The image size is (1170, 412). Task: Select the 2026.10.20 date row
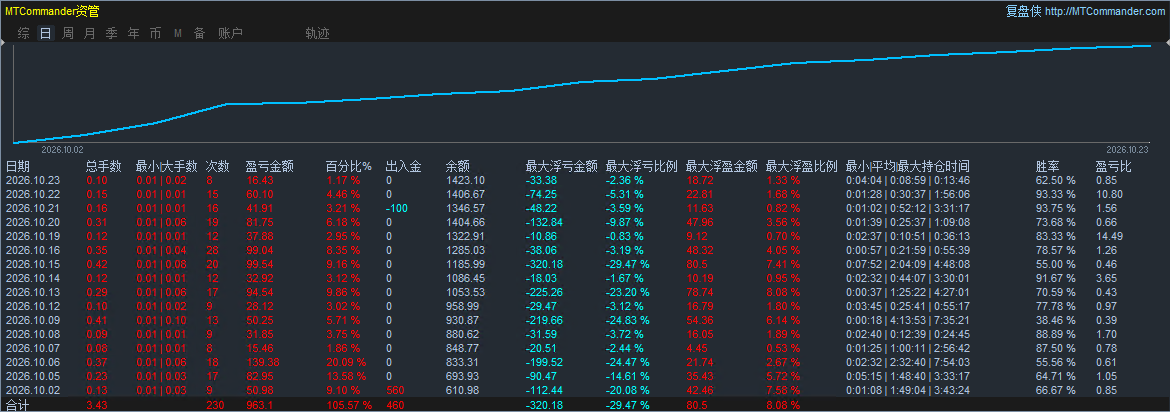click(585, 222)
